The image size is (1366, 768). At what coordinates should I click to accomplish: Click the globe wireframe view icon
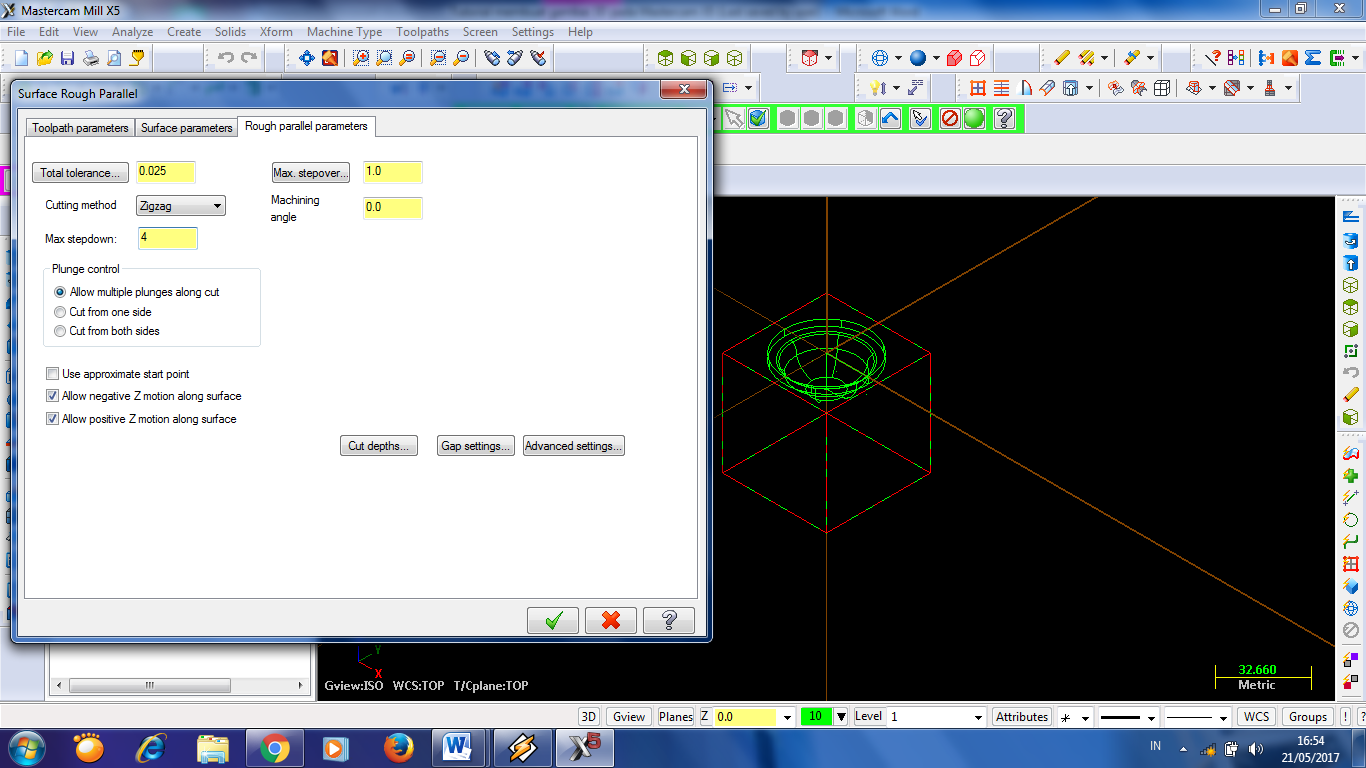click(x=880, y=58)
